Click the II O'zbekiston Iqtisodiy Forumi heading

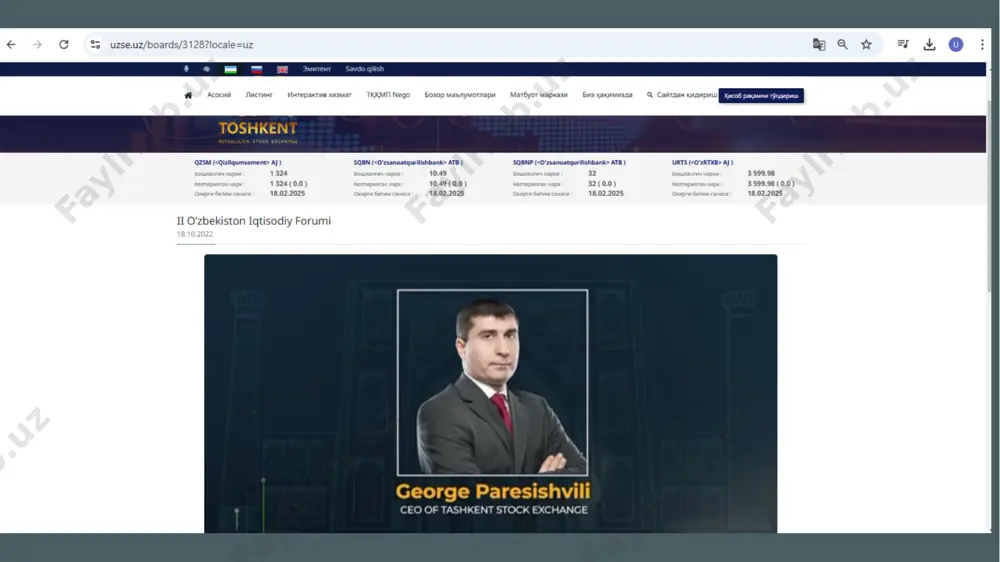[254, 221]
